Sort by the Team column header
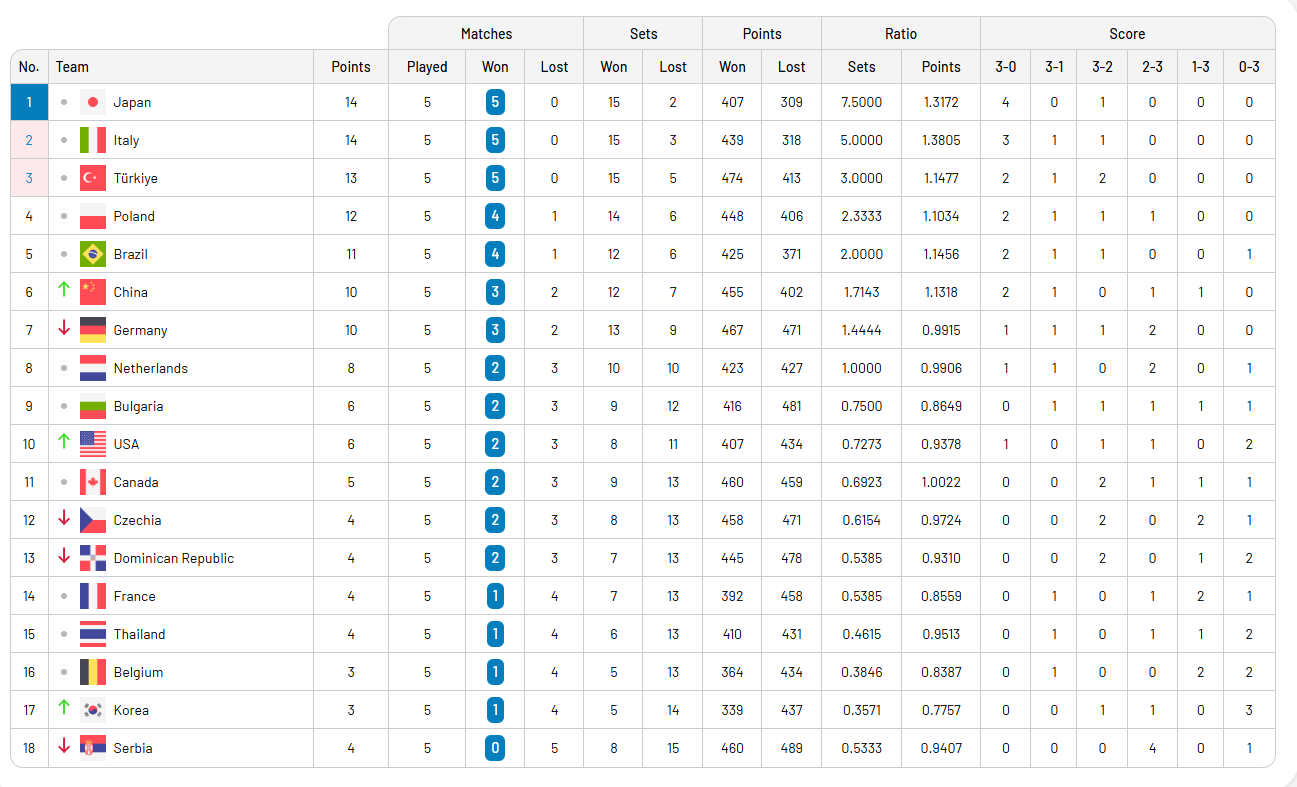The height and width of the screenshot is (787, 1297). [x=72, y=67]
